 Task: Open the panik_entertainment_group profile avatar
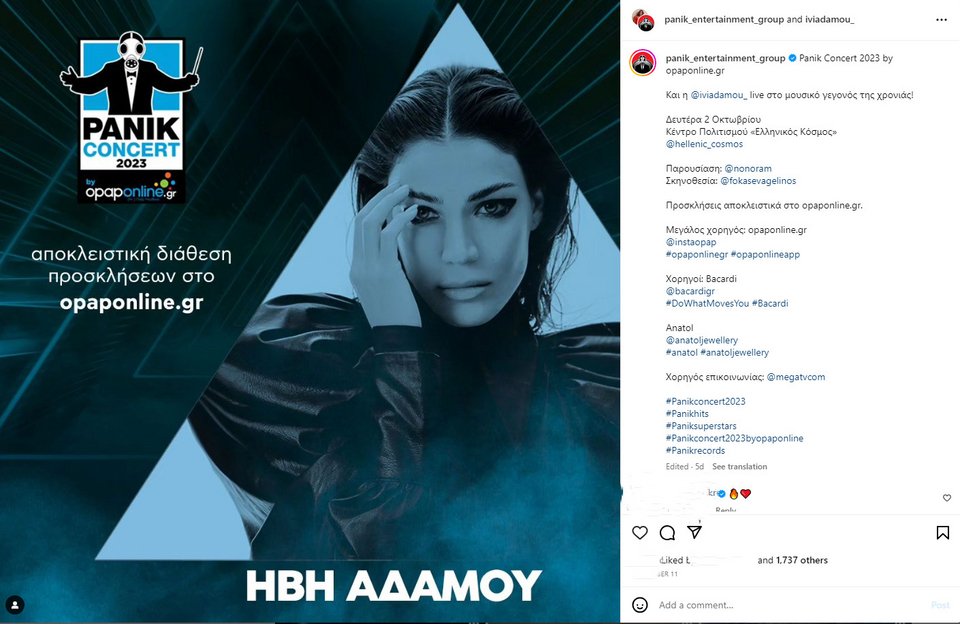[643, 62]
